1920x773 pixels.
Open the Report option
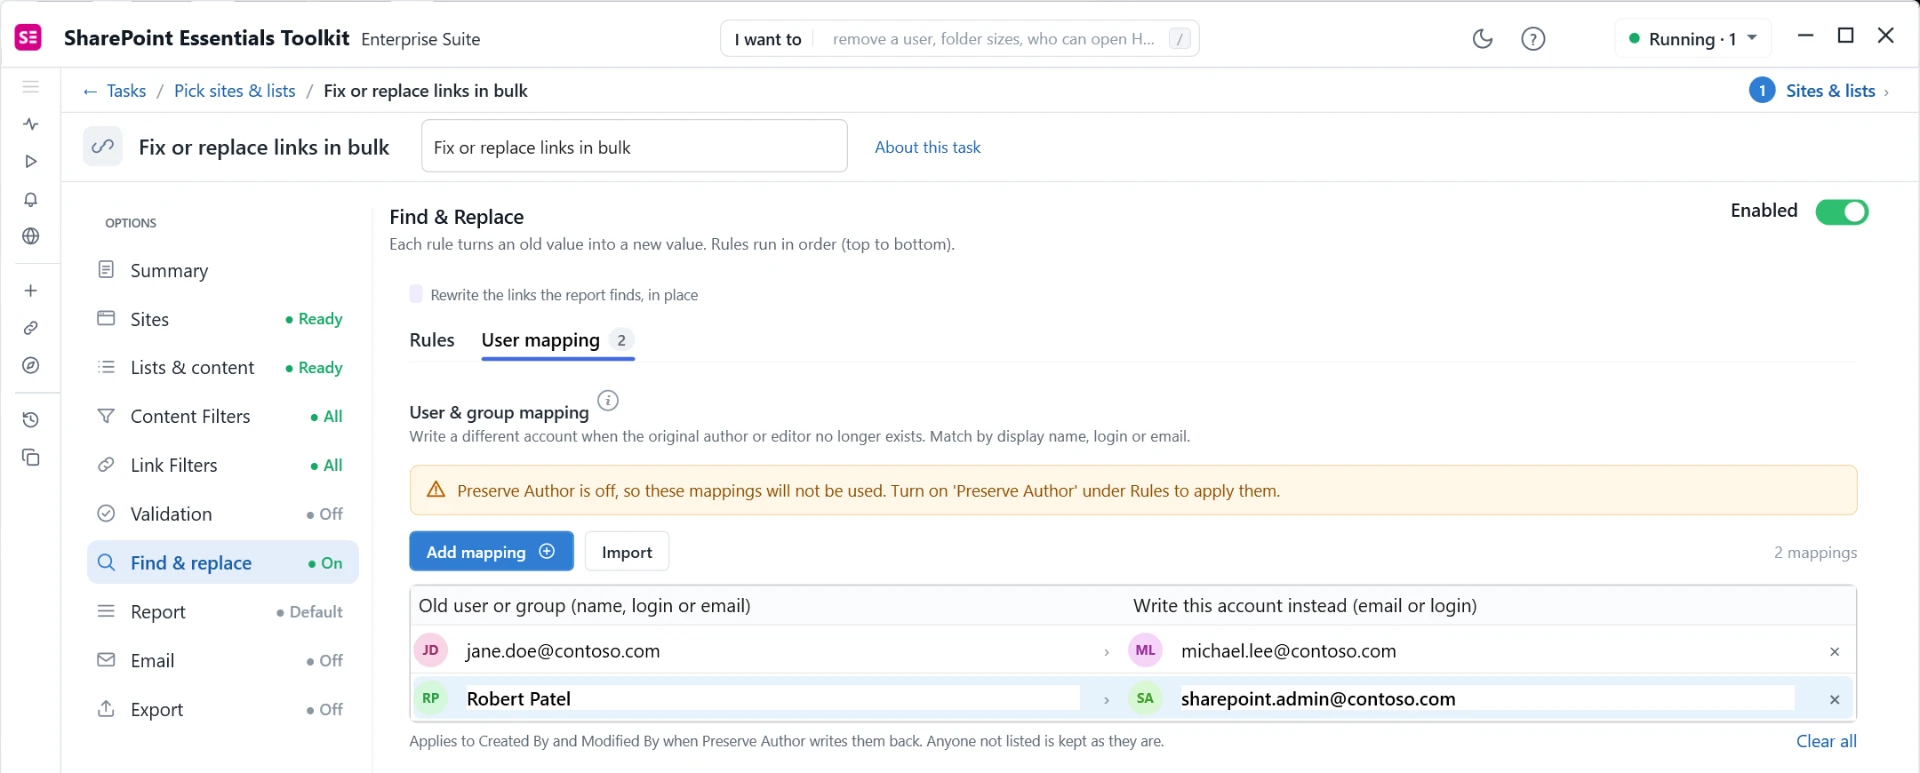pyautogui.click(x=222, y=612)
